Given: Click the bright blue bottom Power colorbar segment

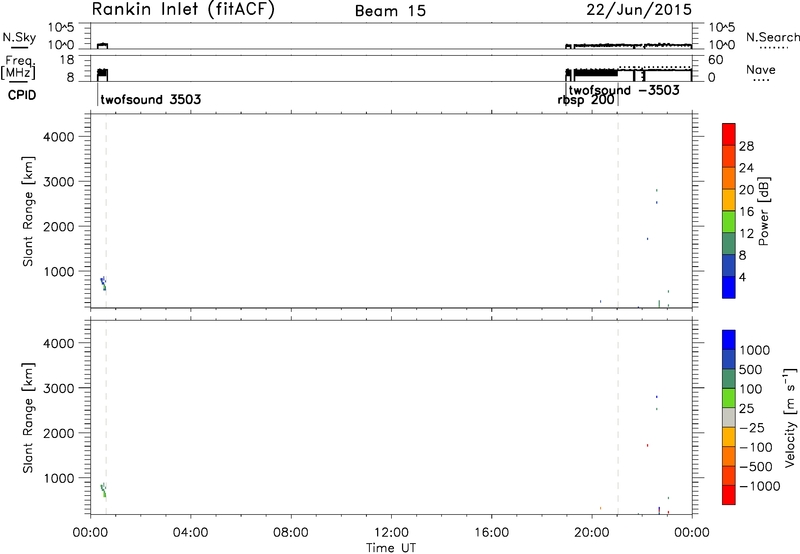Looking at the screenshot, I should point(729,287).
